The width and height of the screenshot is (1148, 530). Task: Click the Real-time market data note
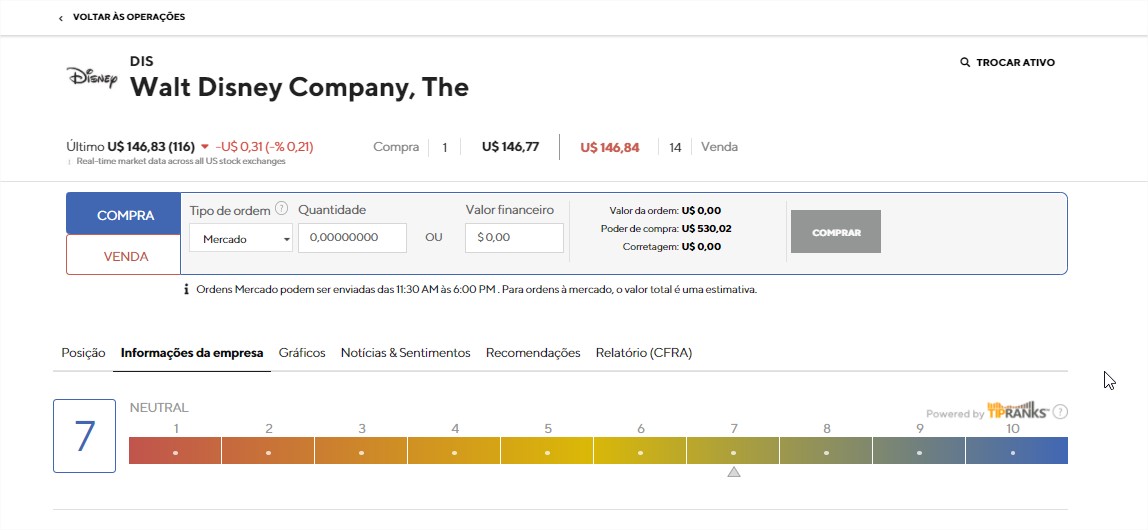click(181, 161)
